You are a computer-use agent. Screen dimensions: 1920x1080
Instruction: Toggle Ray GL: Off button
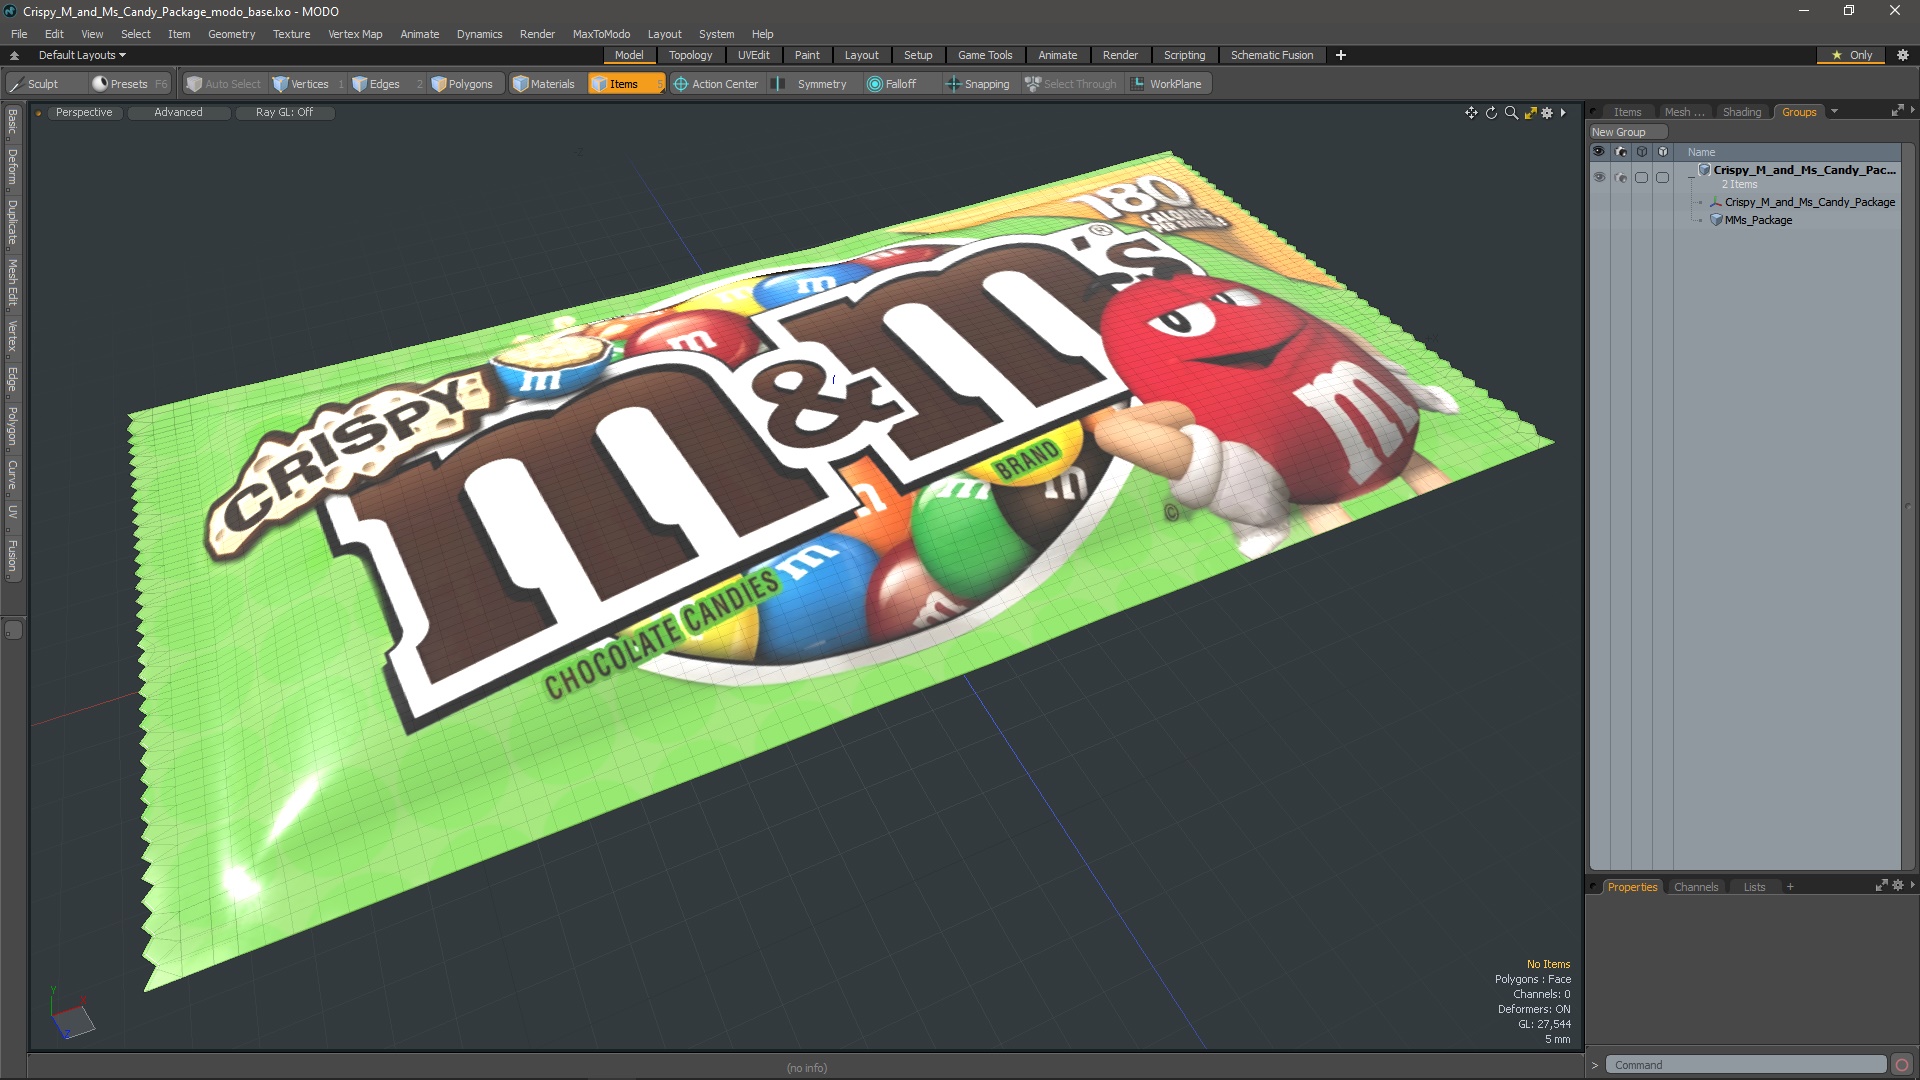284,113
